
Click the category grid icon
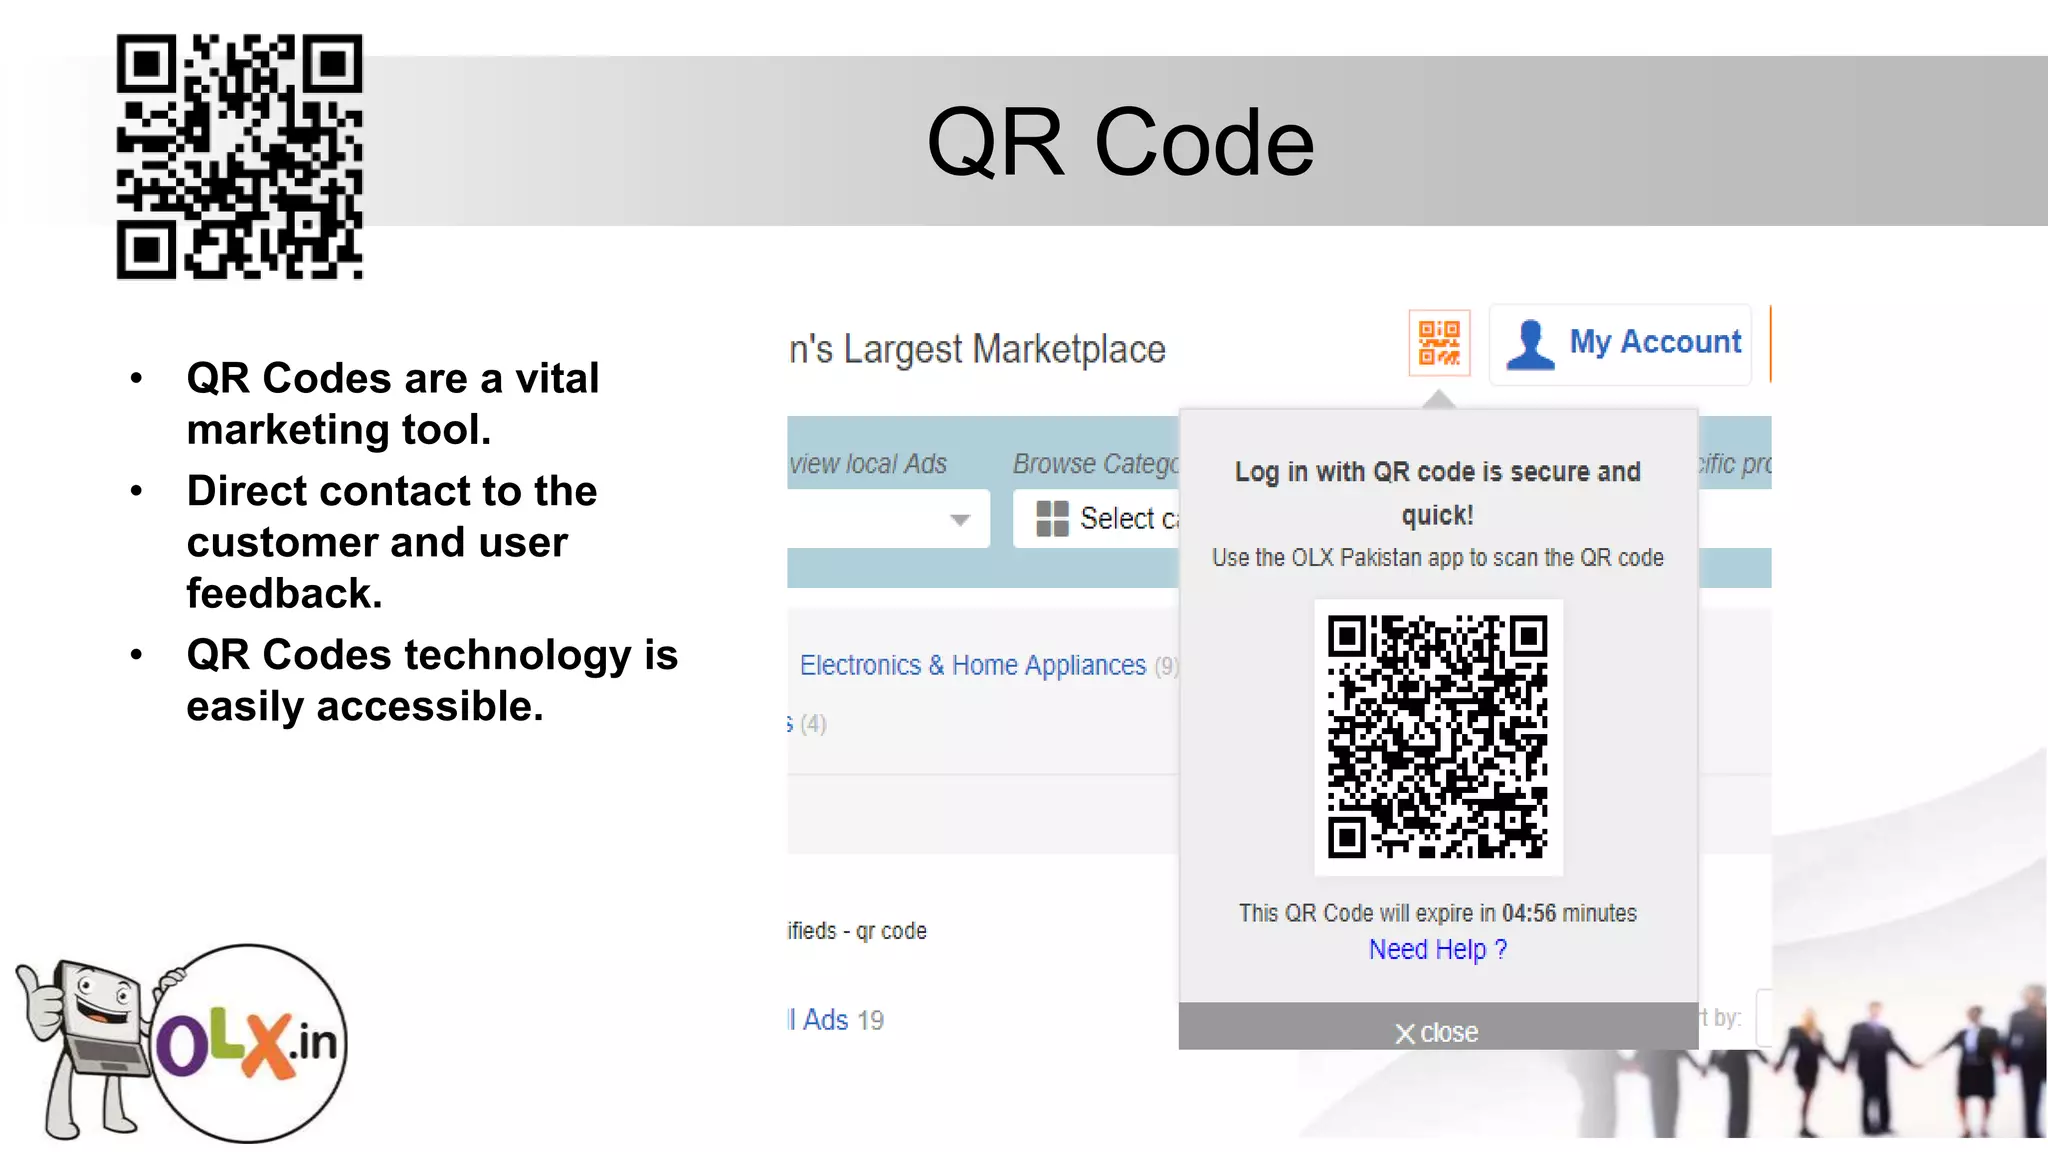[x=1052, y=518]
